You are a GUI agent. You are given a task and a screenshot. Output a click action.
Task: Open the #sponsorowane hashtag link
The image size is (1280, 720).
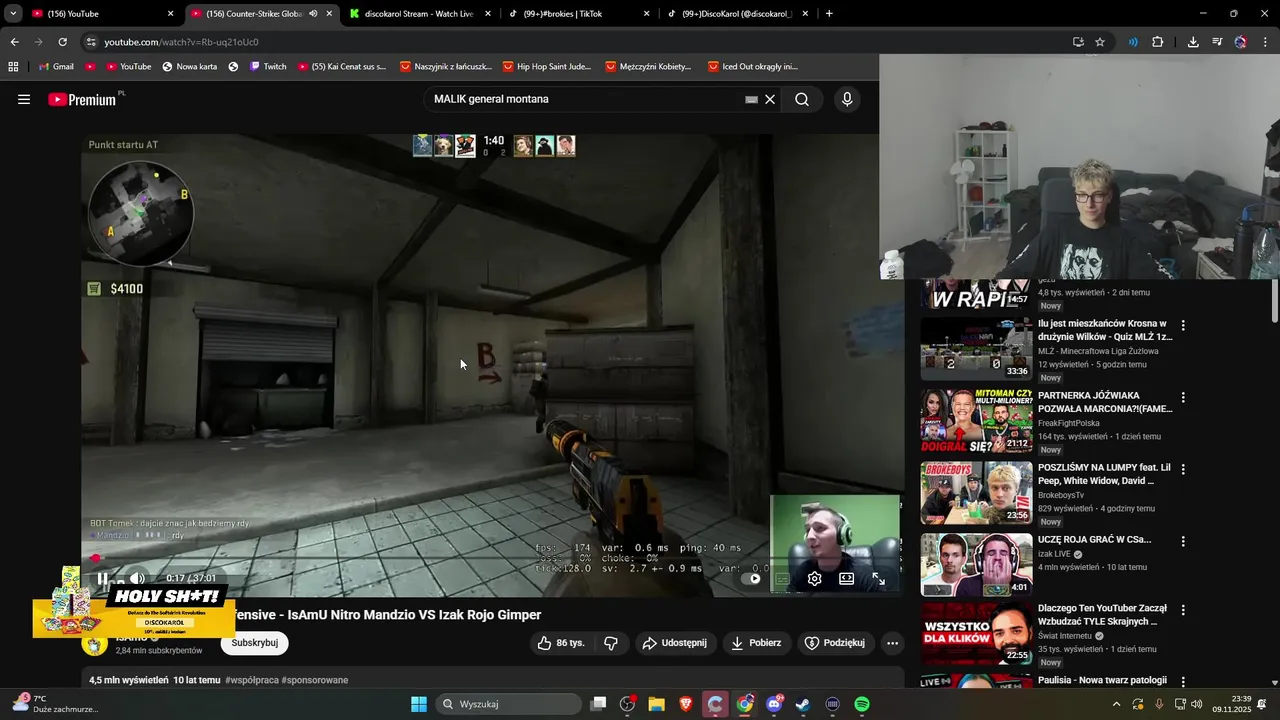[x=315, y=680]
